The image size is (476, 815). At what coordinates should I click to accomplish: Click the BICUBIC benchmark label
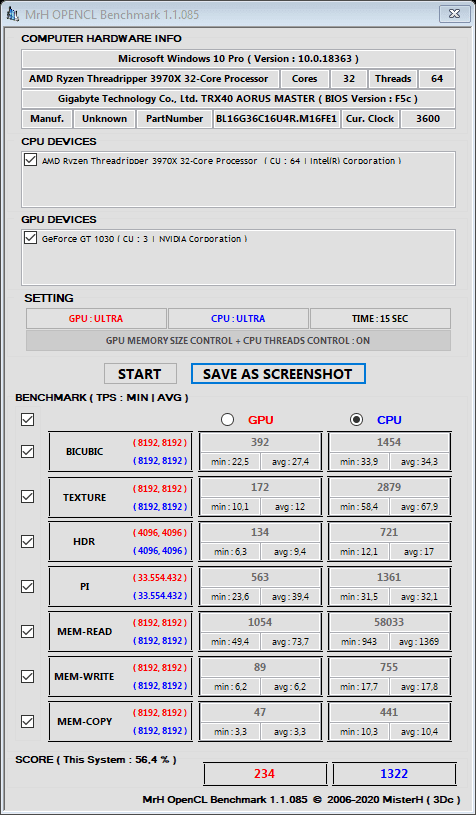tap(85, 452)
